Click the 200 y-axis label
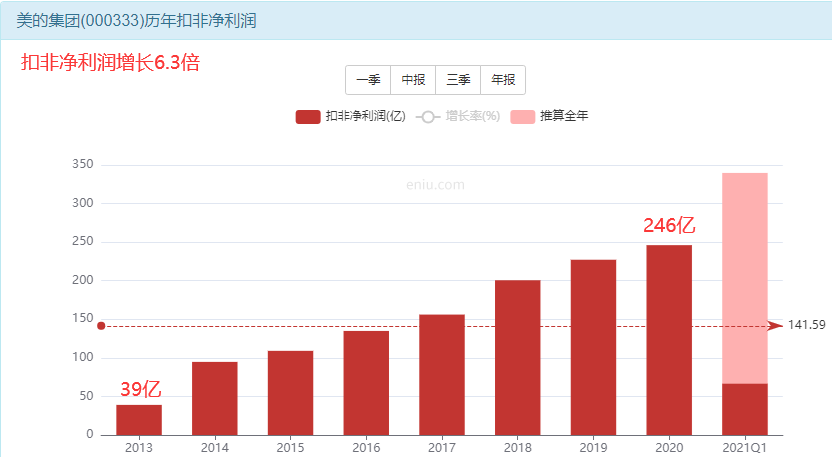This screenshot has width=832, height=457. click(x=83, y=280)
